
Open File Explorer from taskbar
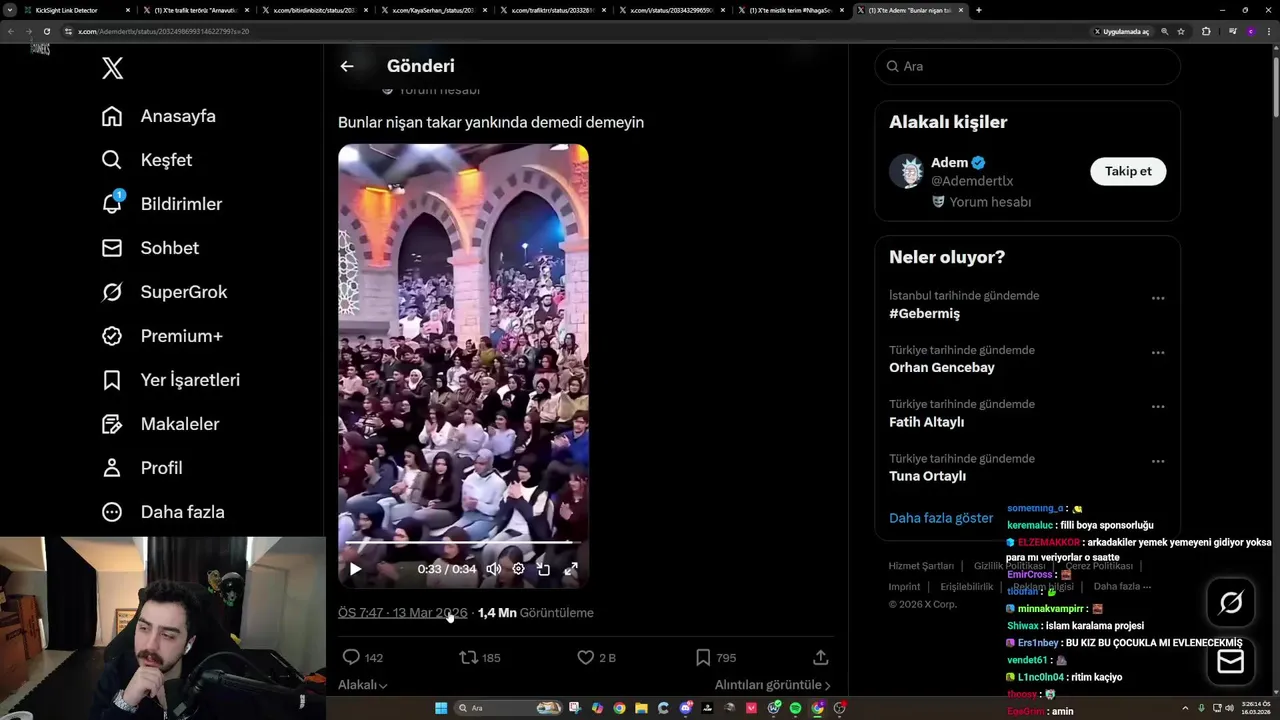pyautogui.click(x=641, y=708)
